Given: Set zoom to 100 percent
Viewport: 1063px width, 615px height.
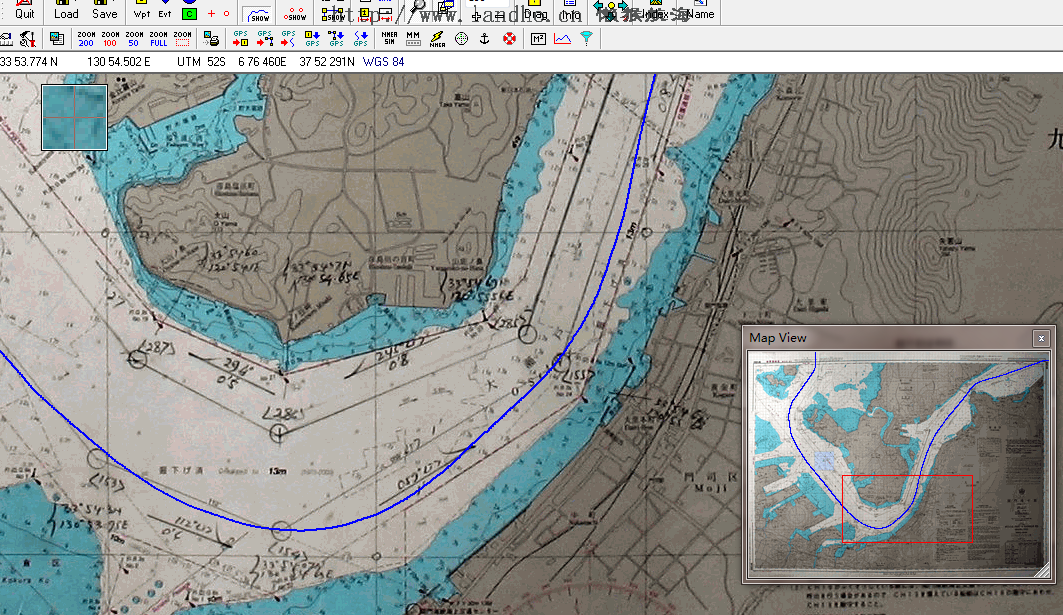Looking at the screenshot, I should pyautogui.click(x=110, y=39).
